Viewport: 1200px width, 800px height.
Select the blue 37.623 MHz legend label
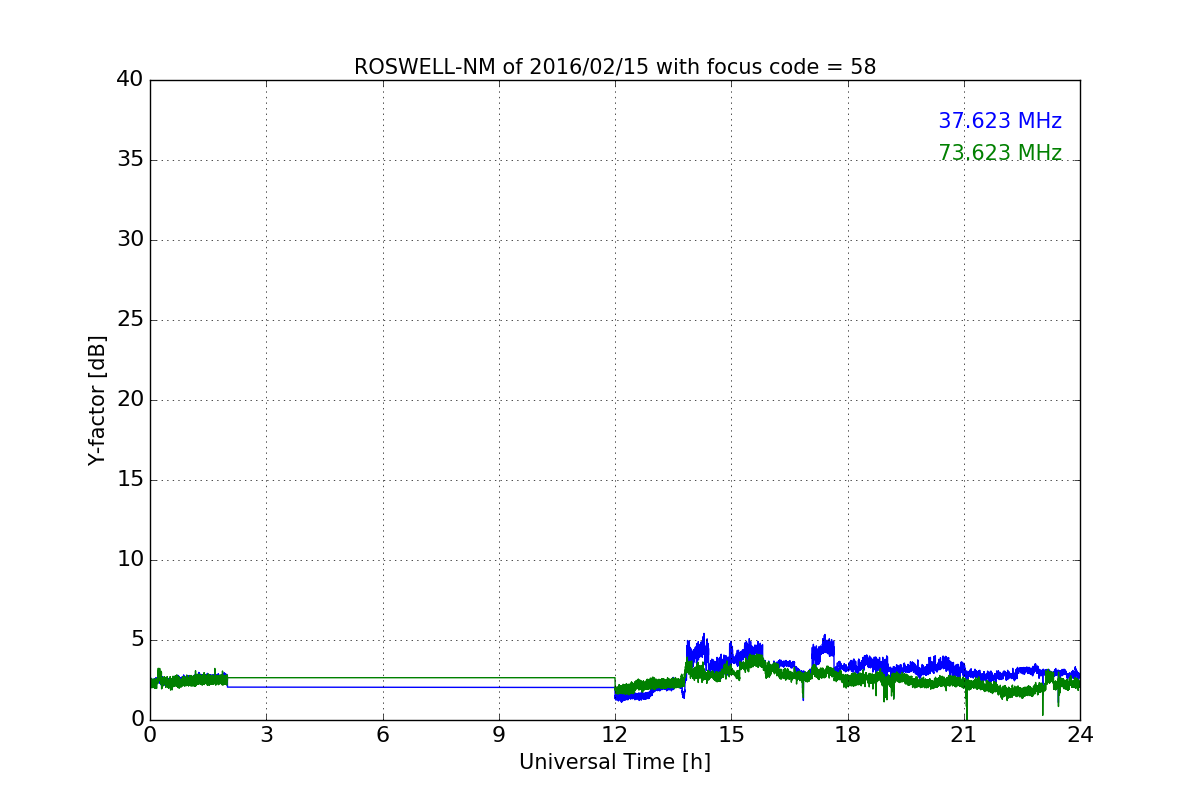(1000, 121)
